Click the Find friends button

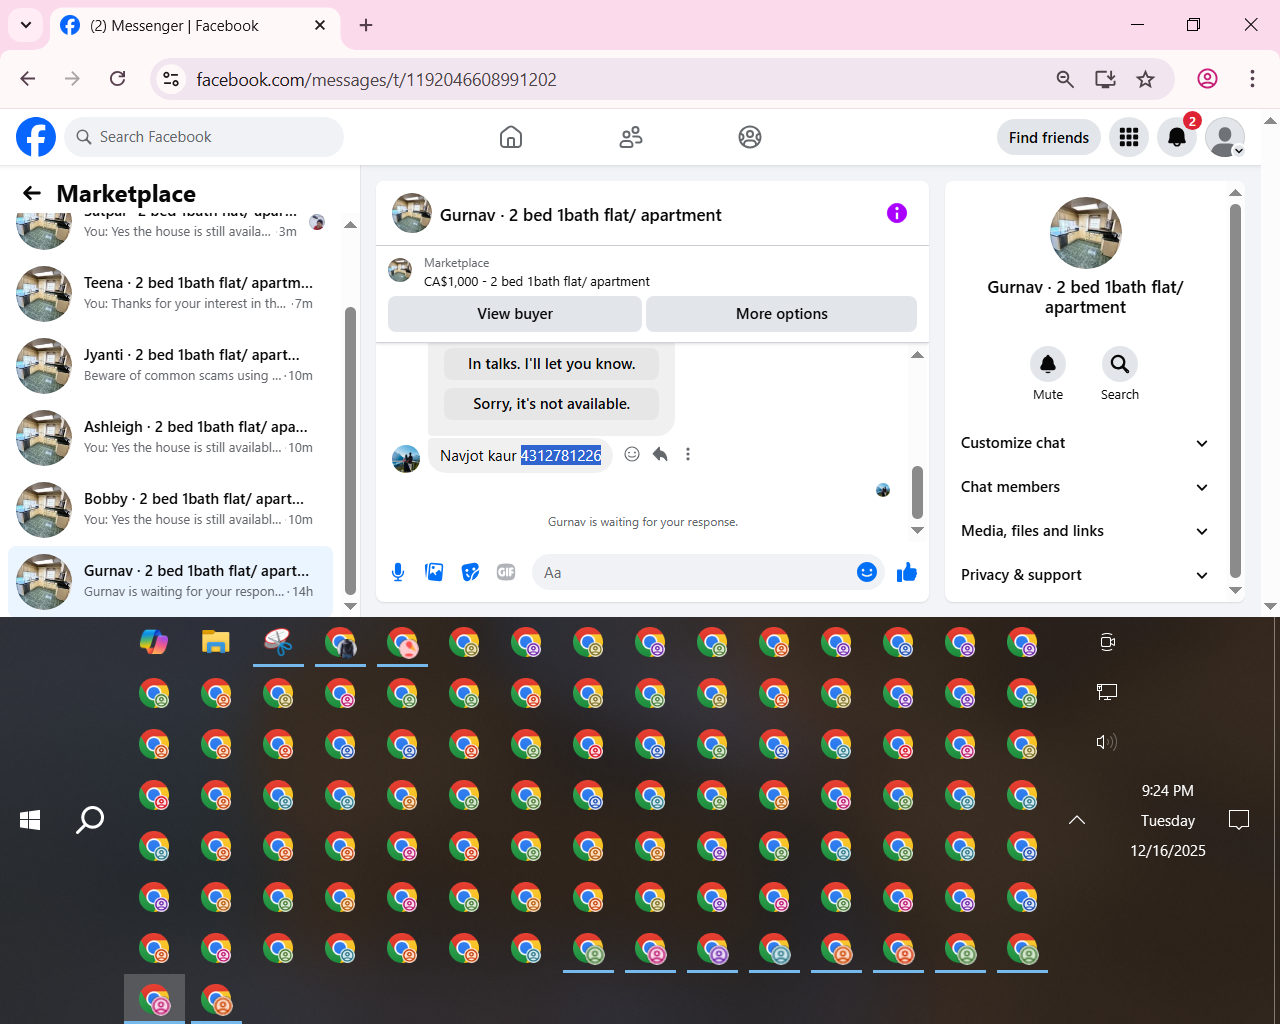coord(1049,137)
